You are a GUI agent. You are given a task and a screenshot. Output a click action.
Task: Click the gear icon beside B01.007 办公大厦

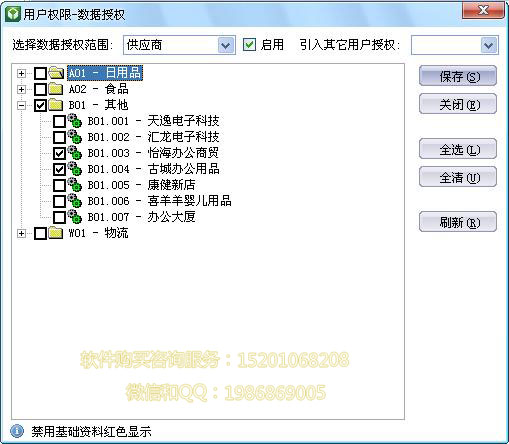(75, 217)
